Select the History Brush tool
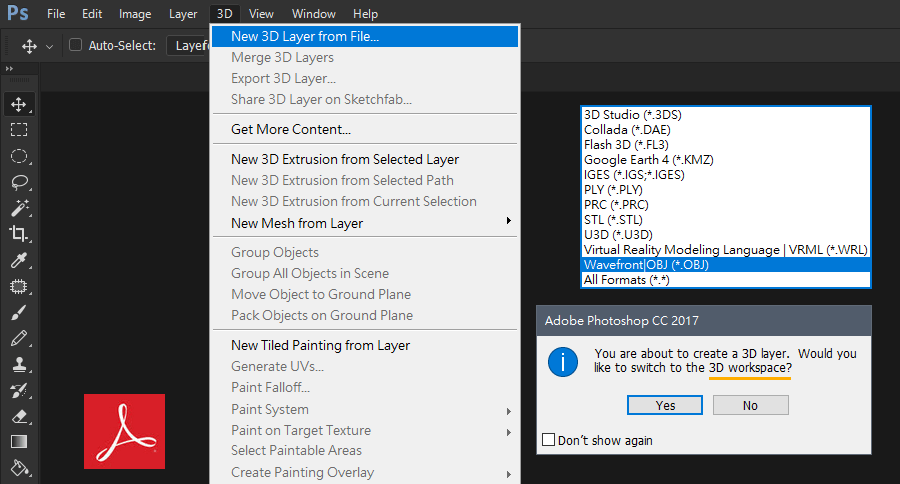Image resolution: width=900 pixels, height=484 pixels. [x=19, y=390]
